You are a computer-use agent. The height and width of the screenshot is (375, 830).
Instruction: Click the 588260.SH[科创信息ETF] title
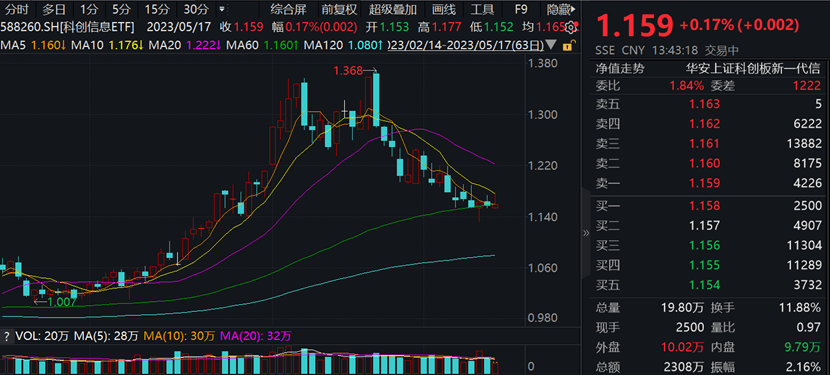tap(67, 27)
